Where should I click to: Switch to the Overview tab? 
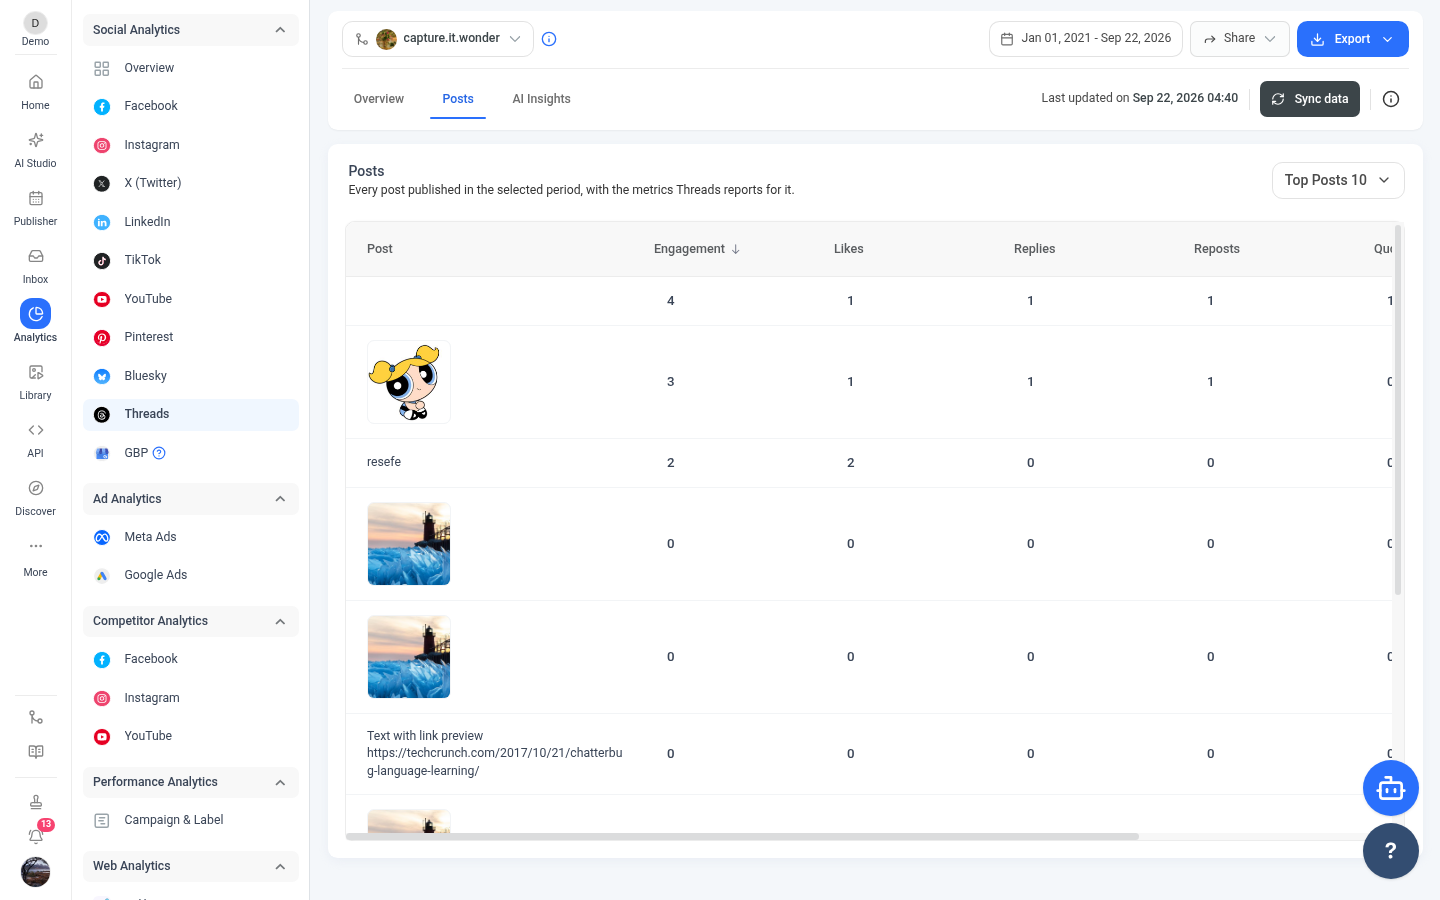(379, 99)
